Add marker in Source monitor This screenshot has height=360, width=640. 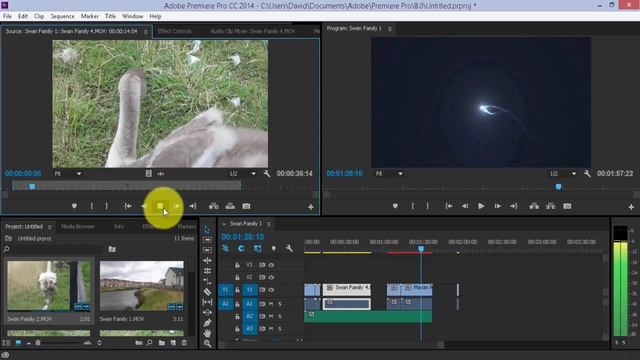click(74, 206)
